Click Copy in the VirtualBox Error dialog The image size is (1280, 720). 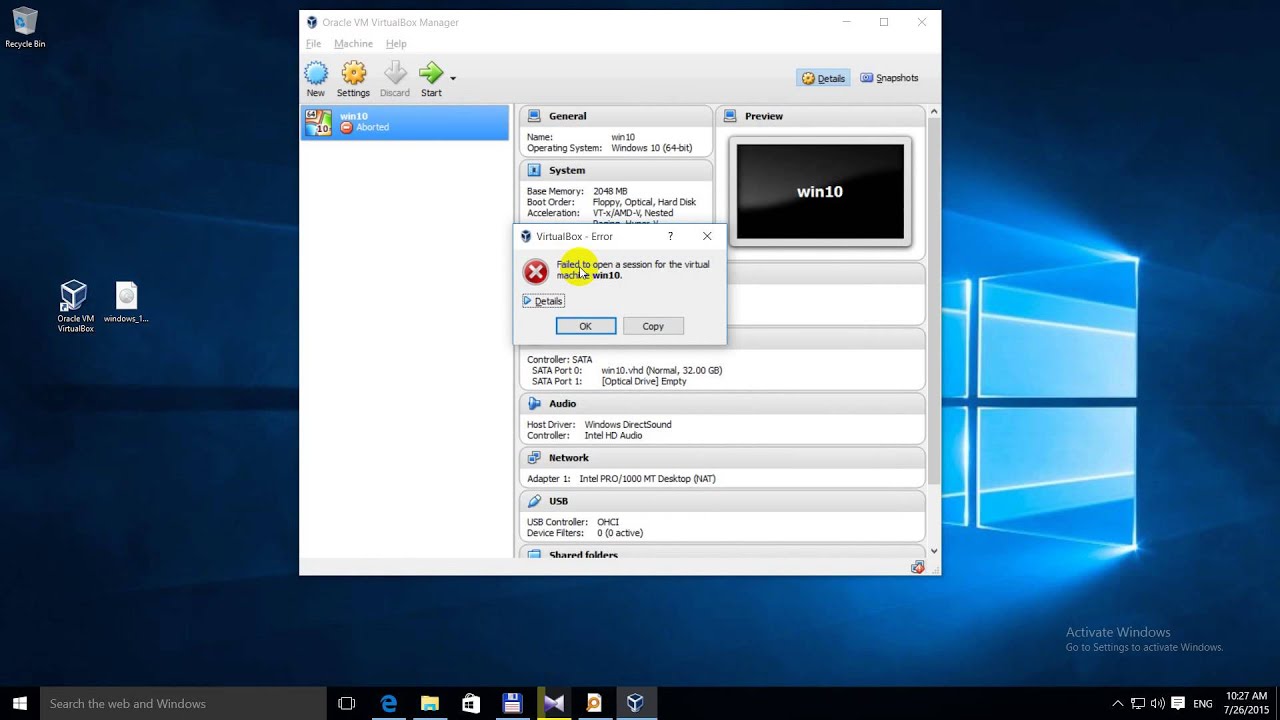653,326
